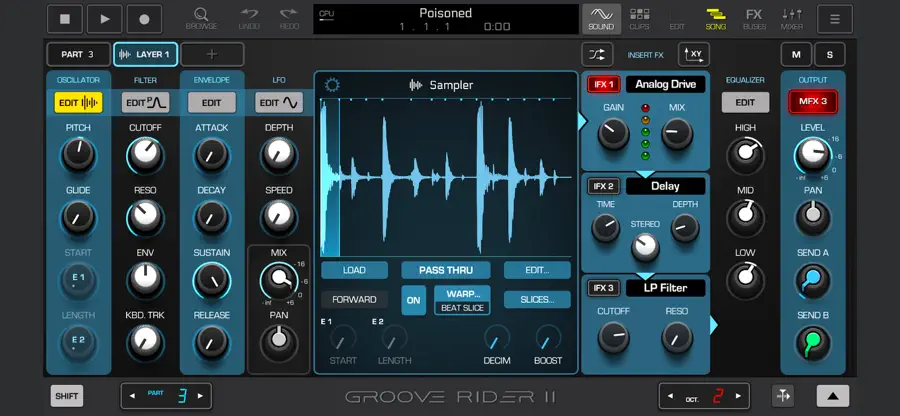Open the Slices... button
The image size is (900, 416).
537,300
